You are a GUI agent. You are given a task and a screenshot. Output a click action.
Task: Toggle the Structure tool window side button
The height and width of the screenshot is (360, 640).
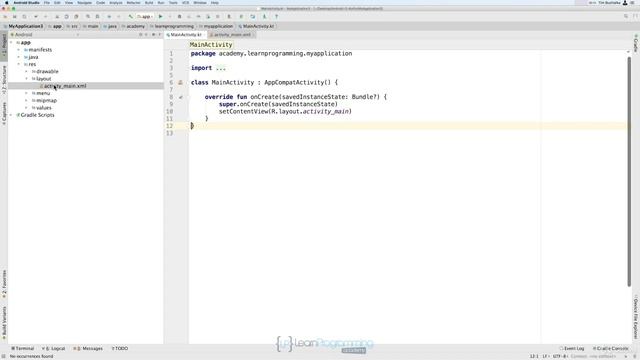tap(4, 80)
